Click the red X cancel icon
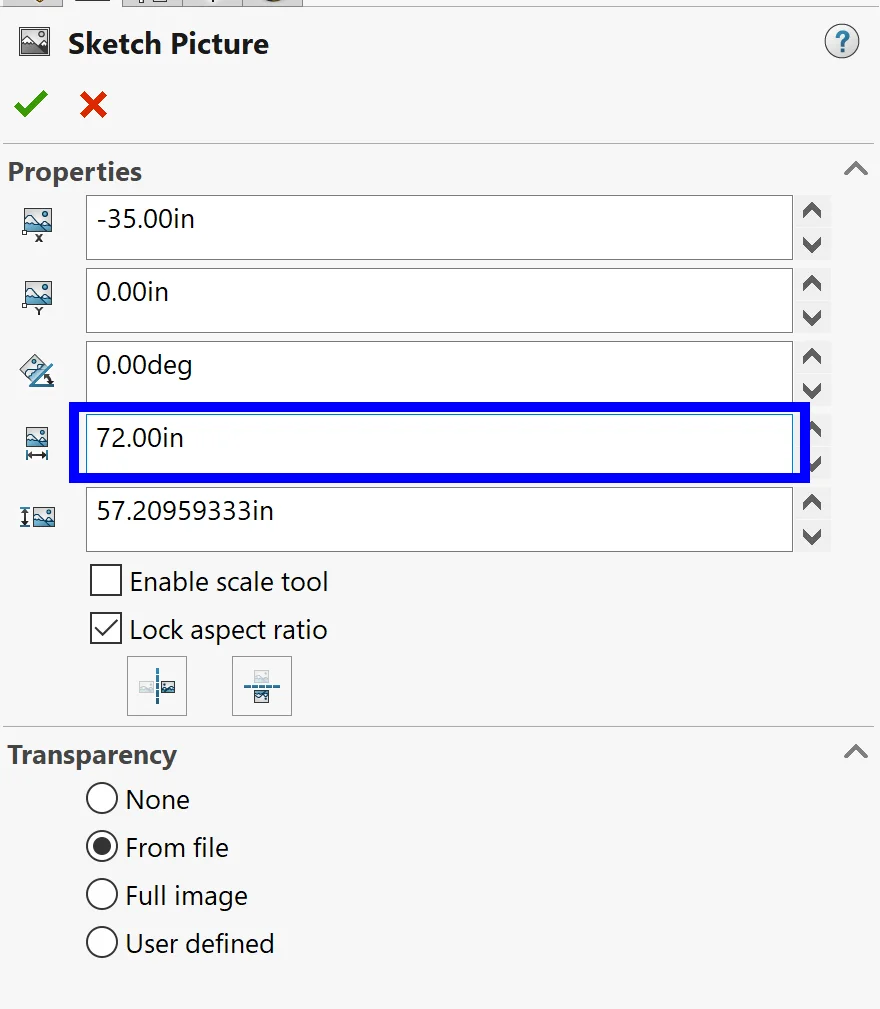 click(x=93, y=104)
